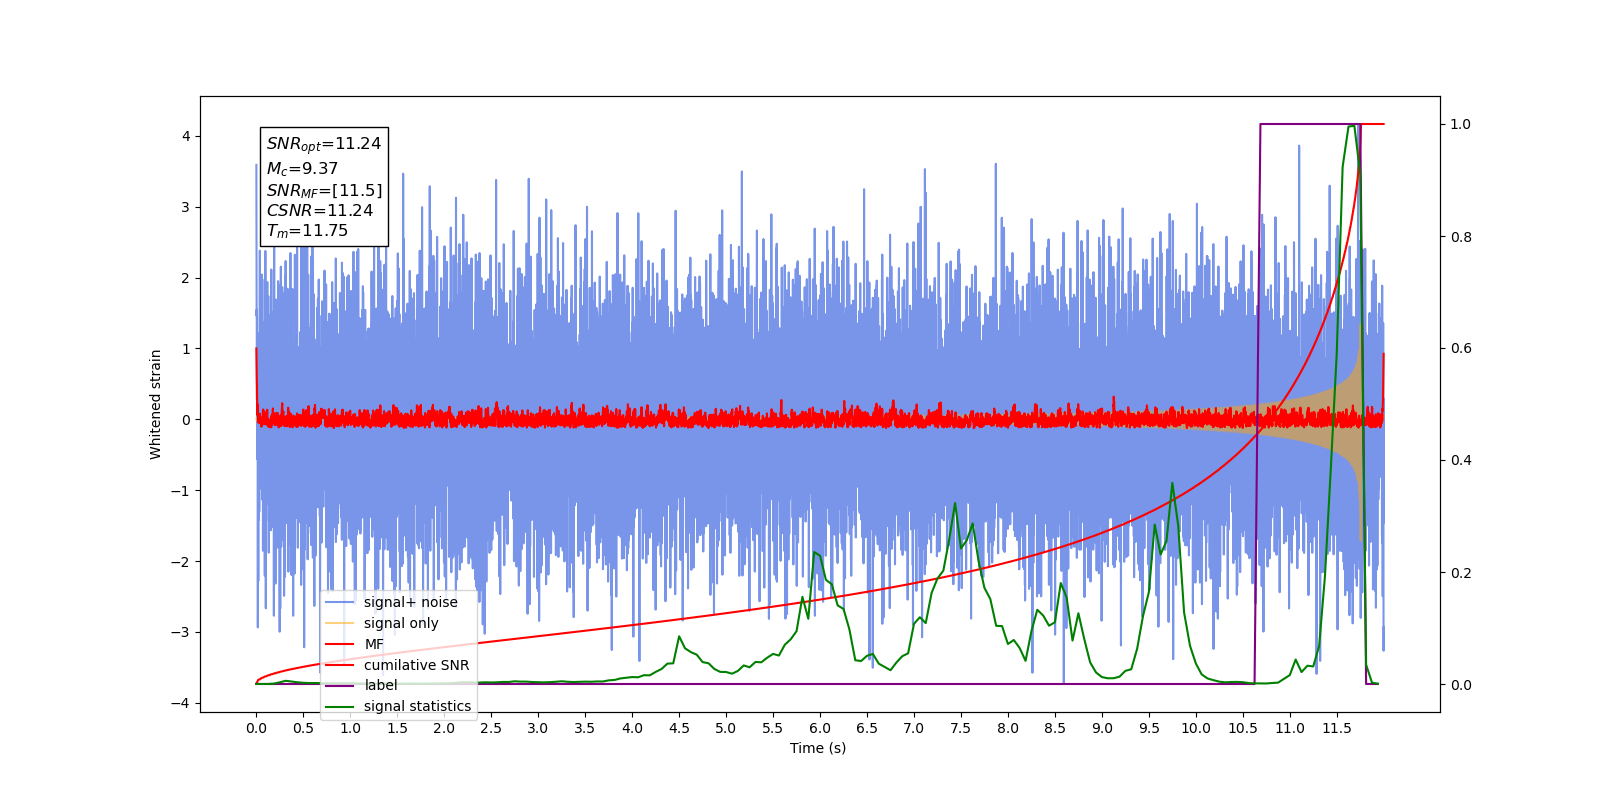Click the 'Time (s)' x-axis label
Viewport: 1600px width, 800px height.
click(818, 748)
